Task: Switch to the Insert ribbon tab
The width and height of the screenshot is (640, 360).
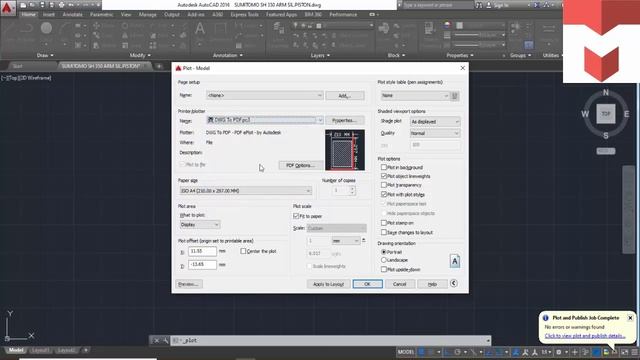Action: [x=49, y=14]
